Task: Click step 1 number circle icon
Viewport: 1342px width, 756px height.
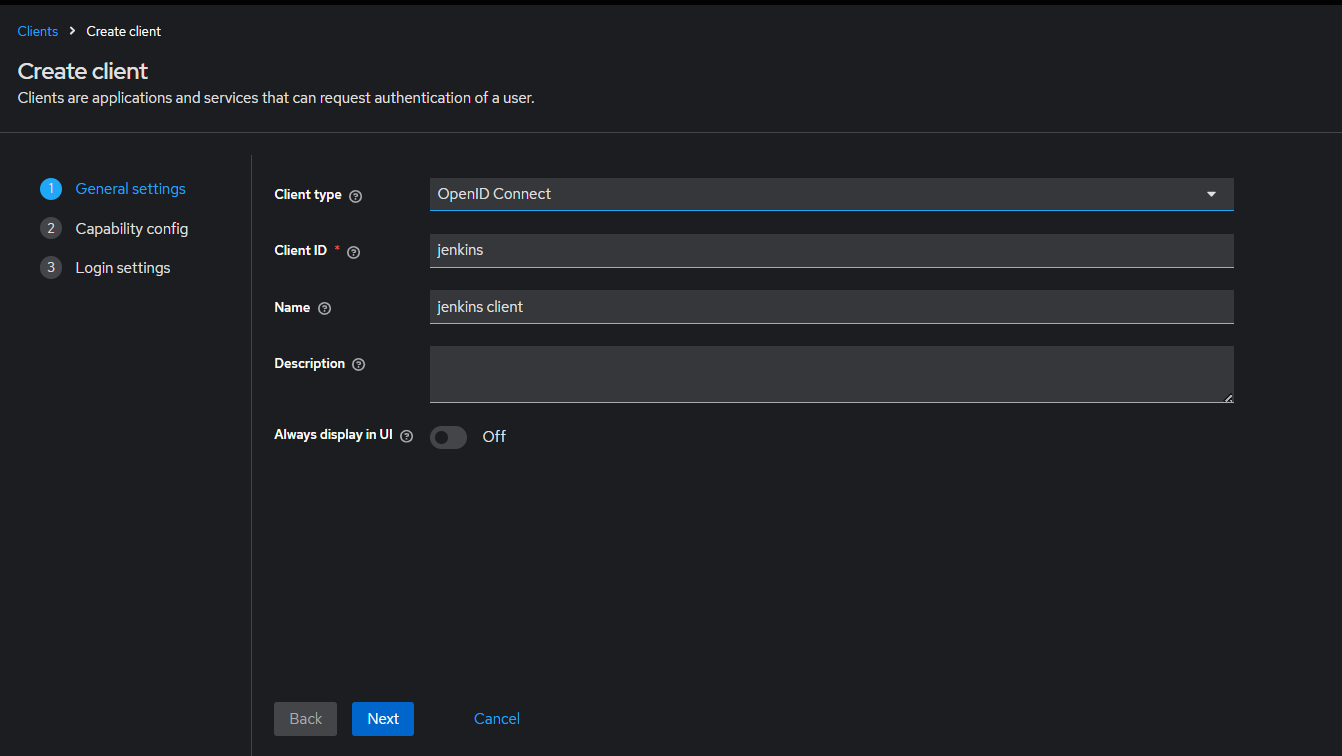Action: (x=51, y=189)
